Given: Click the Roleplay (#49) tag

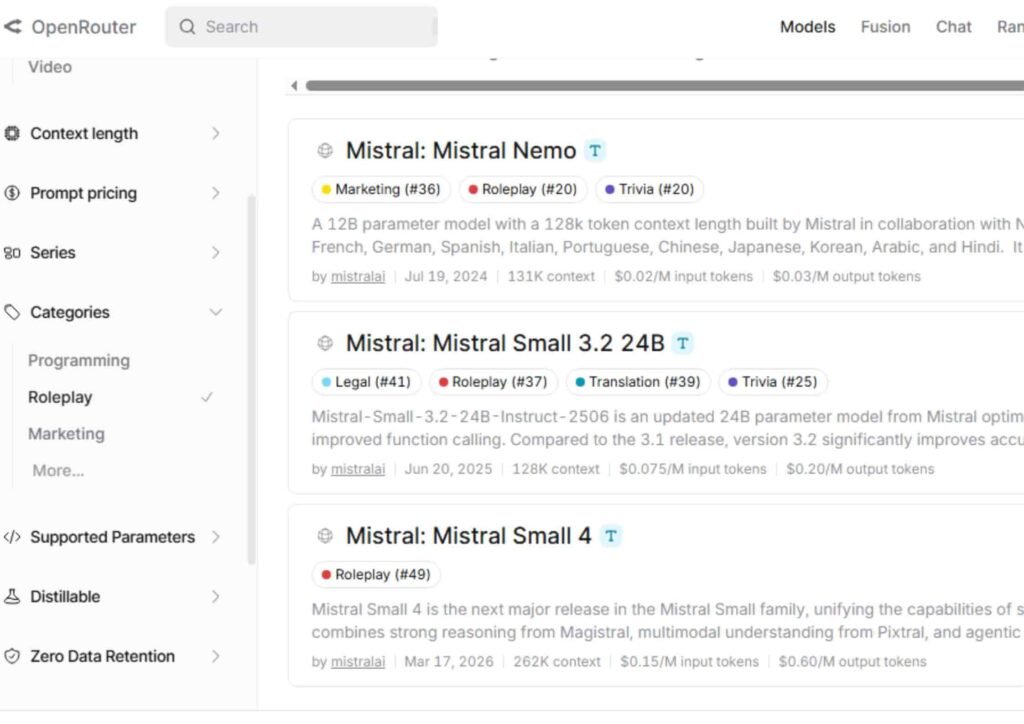Looking at the screenshot, I should [376, 574].
